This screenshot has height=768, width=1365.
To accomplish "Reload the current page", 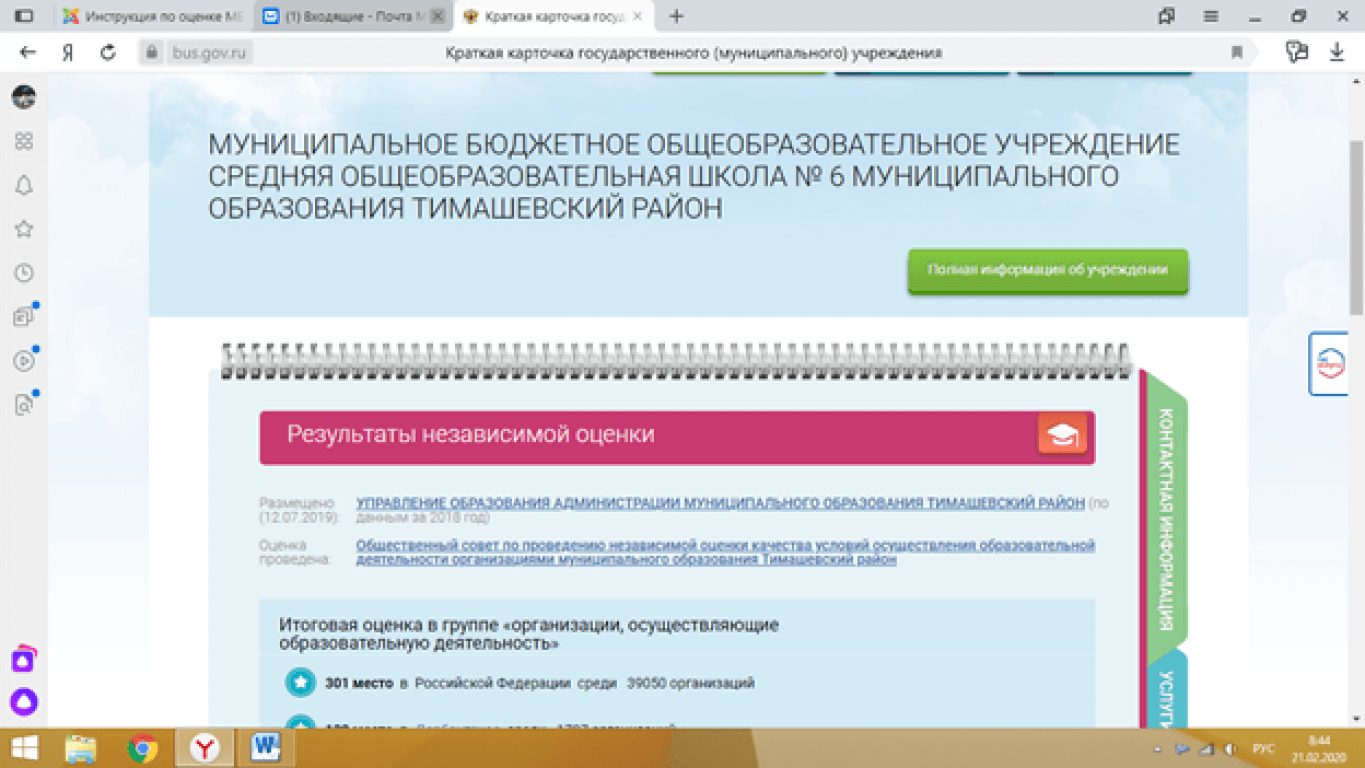I will tap(108, 53).
